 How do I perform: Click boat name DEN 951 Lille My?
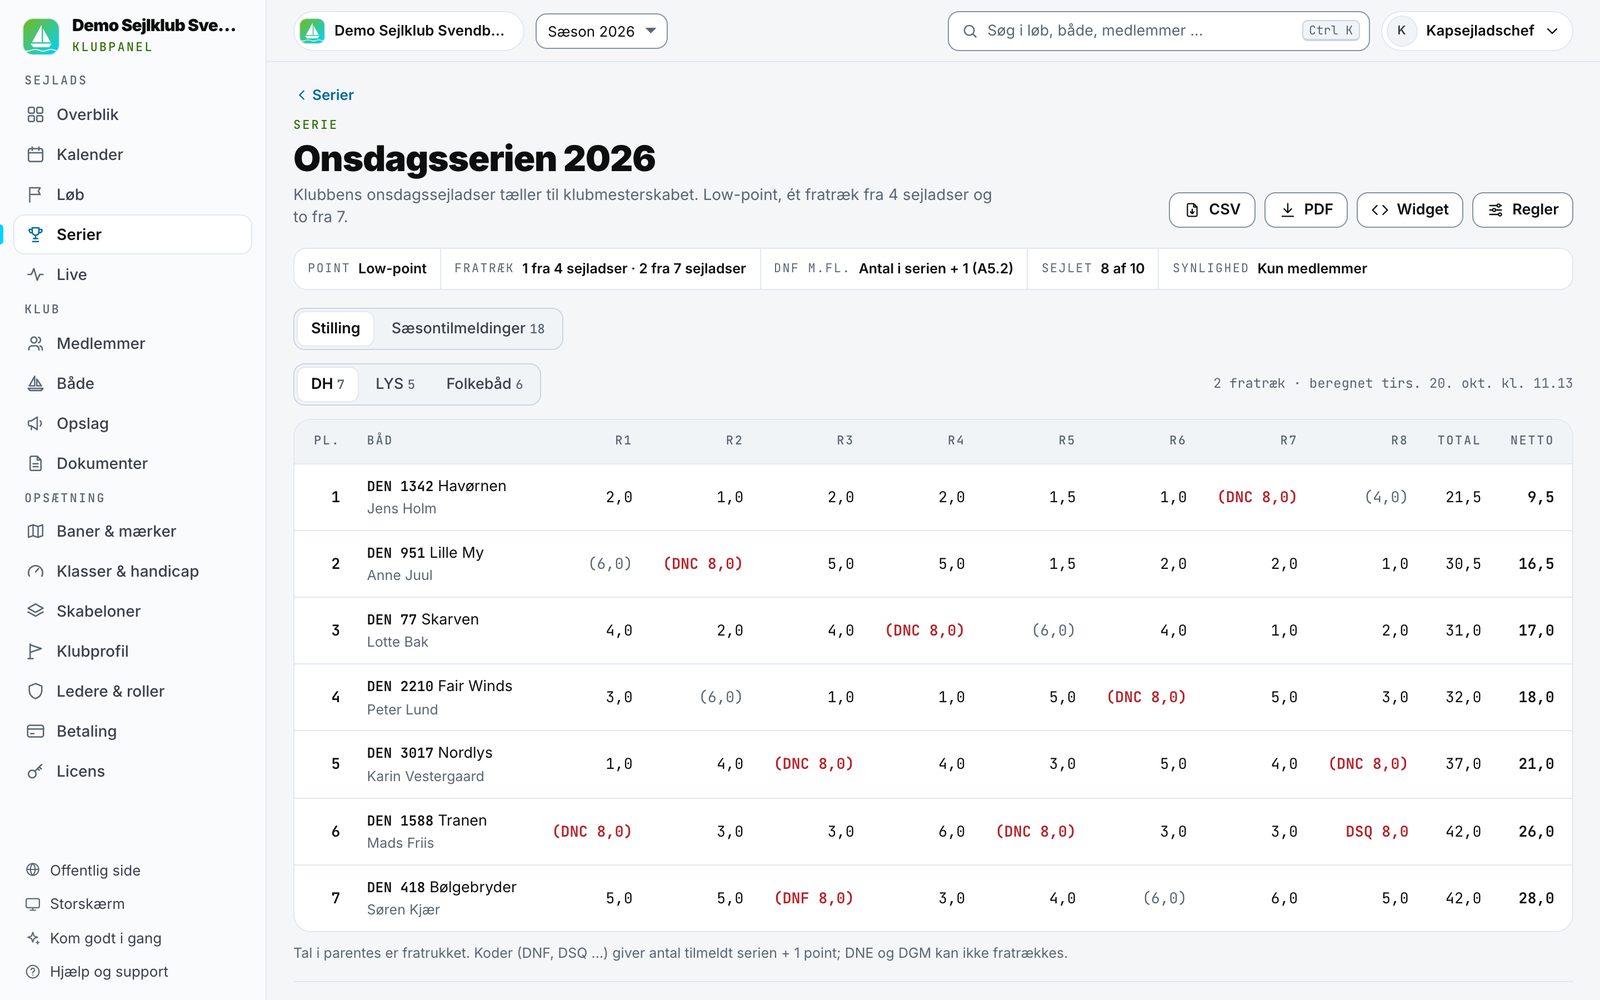pyautogui.click(x=425, y=553)
